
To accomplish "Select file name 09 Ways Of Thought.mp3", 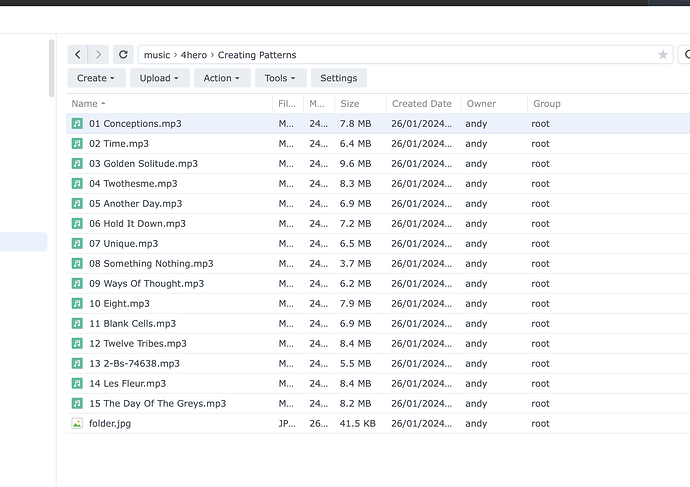I will (147, 284).
